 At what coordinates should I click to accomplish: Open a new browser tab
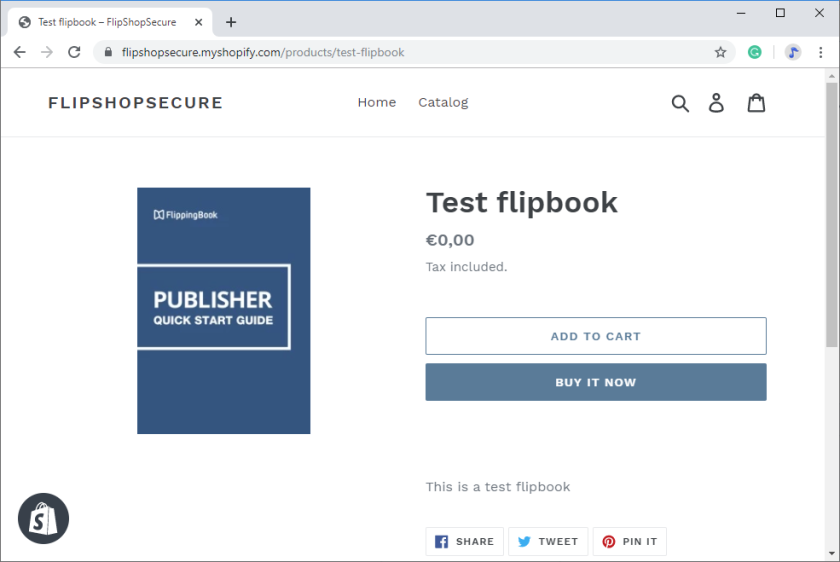[x=231, y=22]
